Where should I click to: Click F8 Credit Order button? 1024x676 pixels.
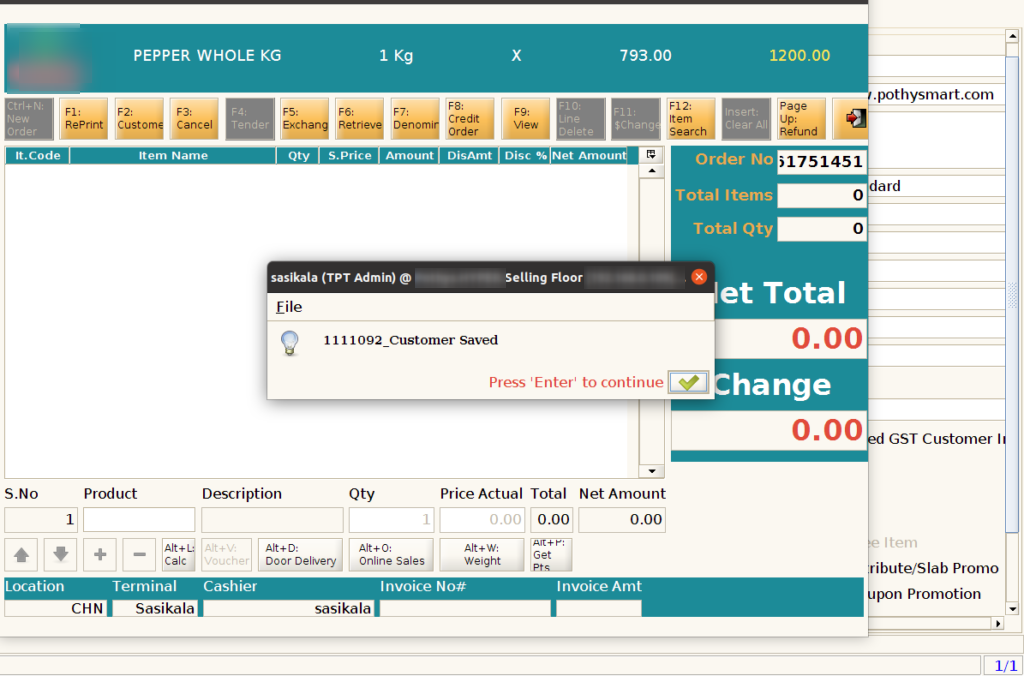click(470, 119)
